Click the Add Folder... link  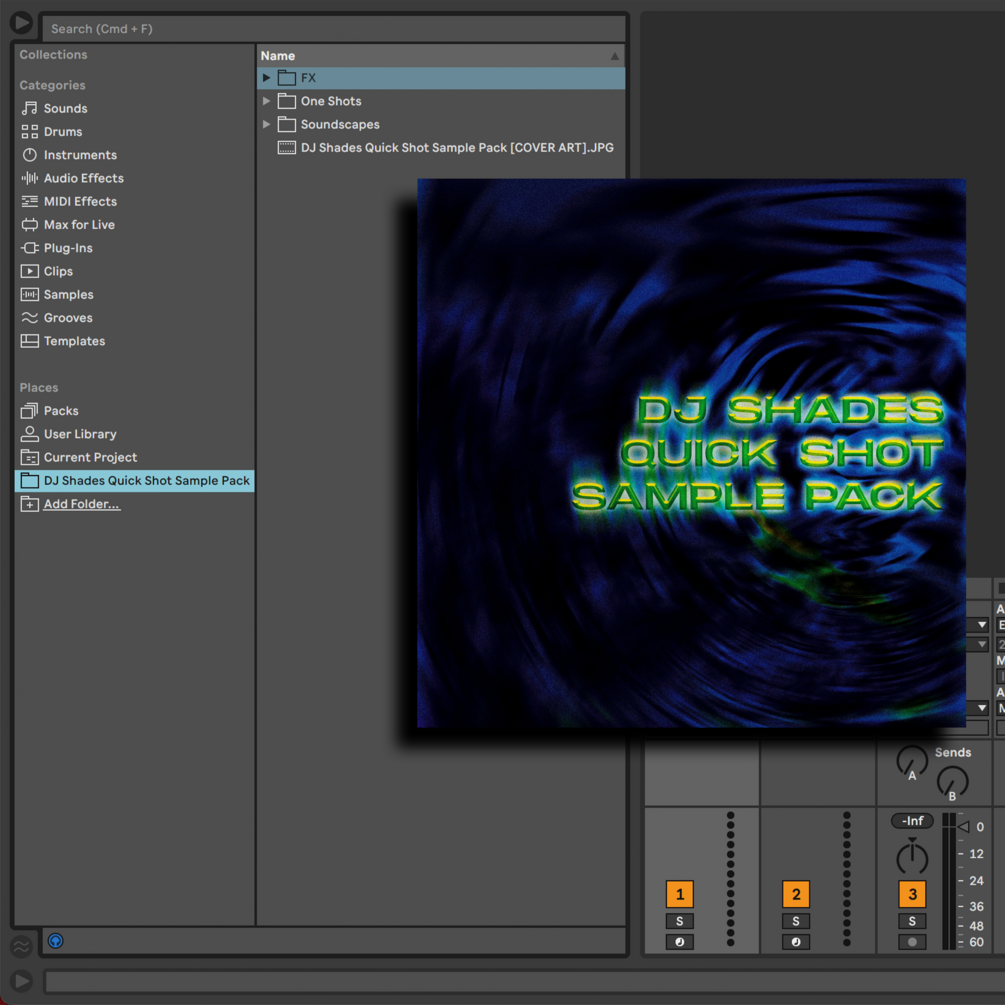[x=82, y=504]
